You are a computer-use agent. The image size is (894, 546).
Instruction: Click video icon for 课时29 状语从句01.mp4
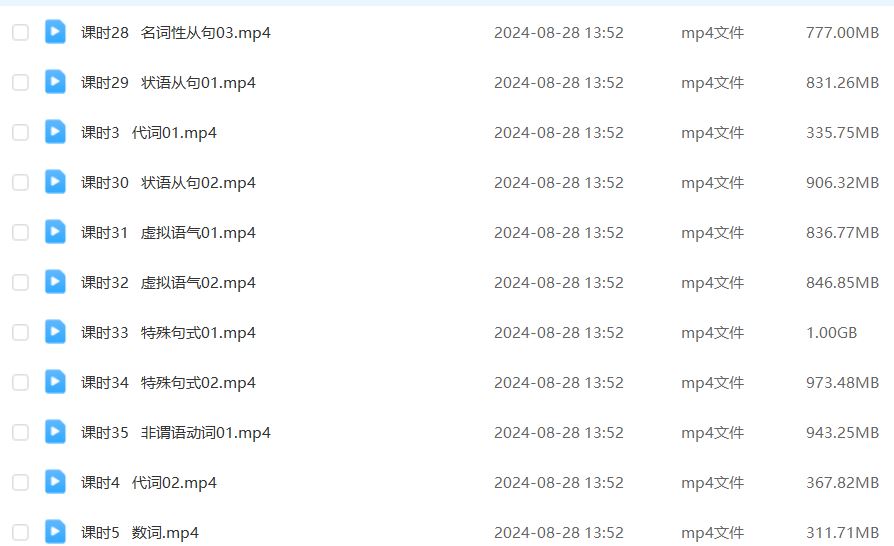55,82
